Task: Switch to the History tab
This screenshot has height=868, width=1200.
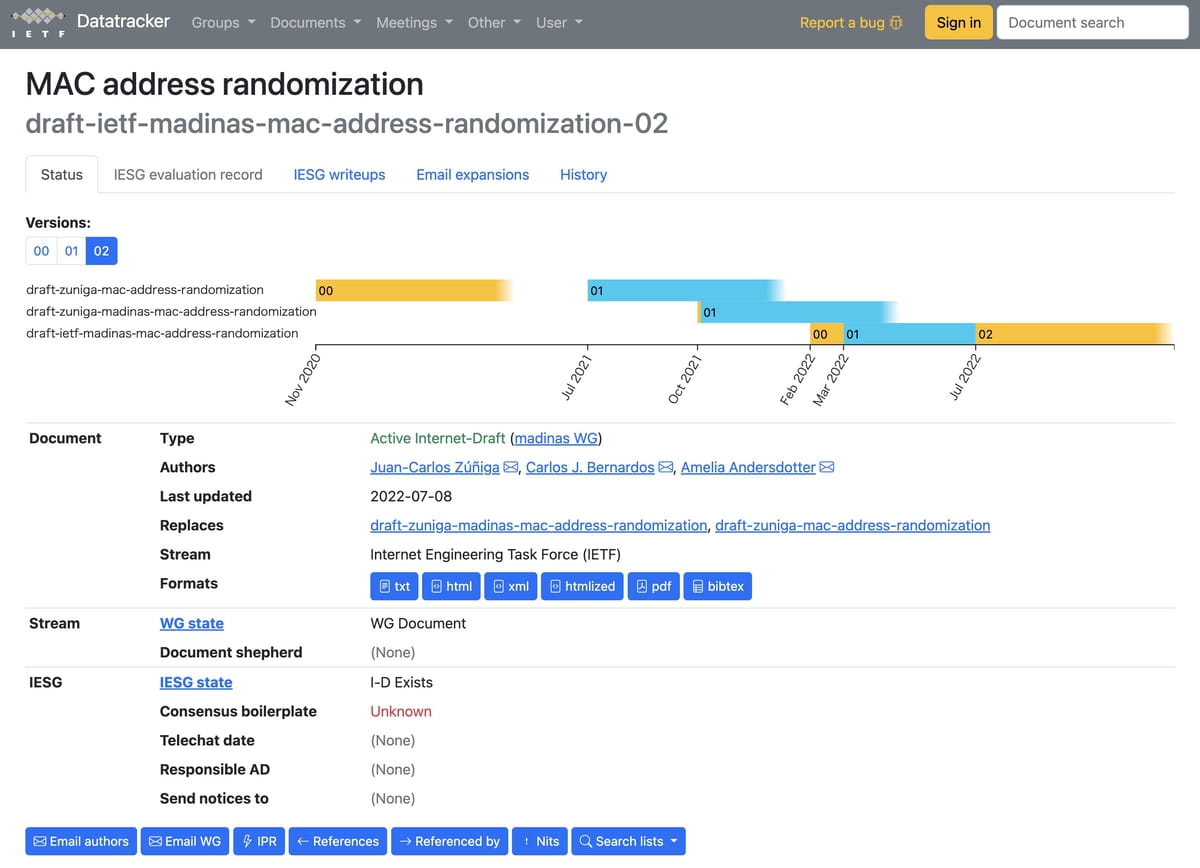Action: [x=584, y=174]
